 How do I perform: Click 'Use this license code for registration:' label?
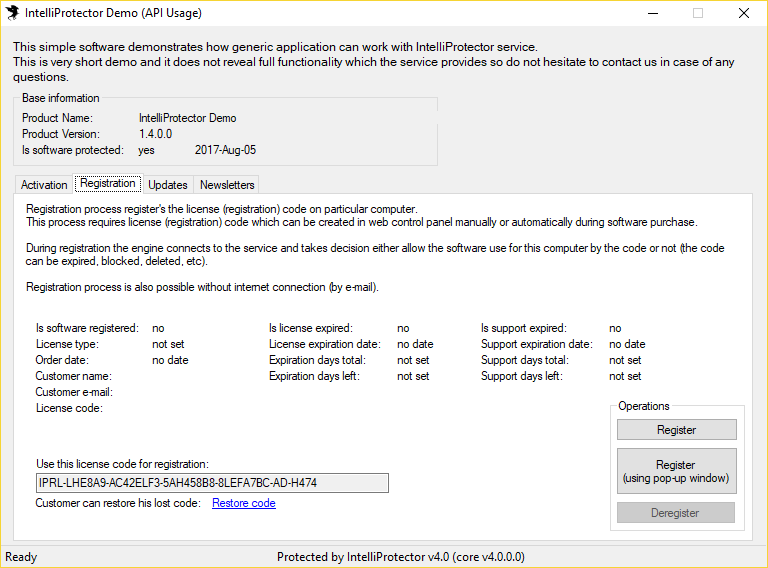coord(122,464)
